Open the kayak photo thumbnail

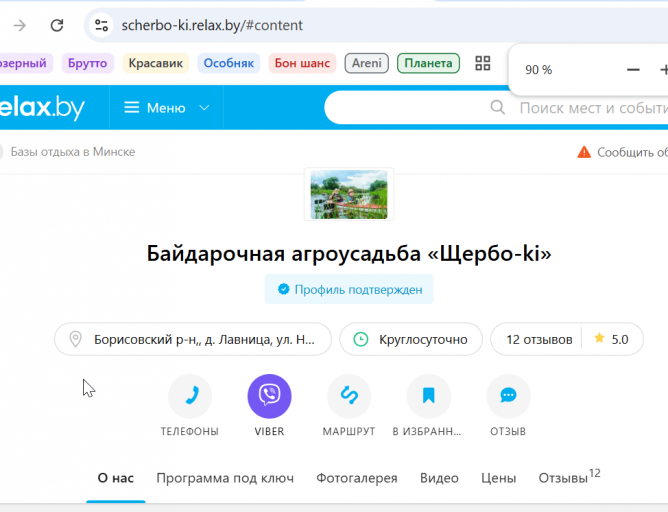click(x=349, y=194)
